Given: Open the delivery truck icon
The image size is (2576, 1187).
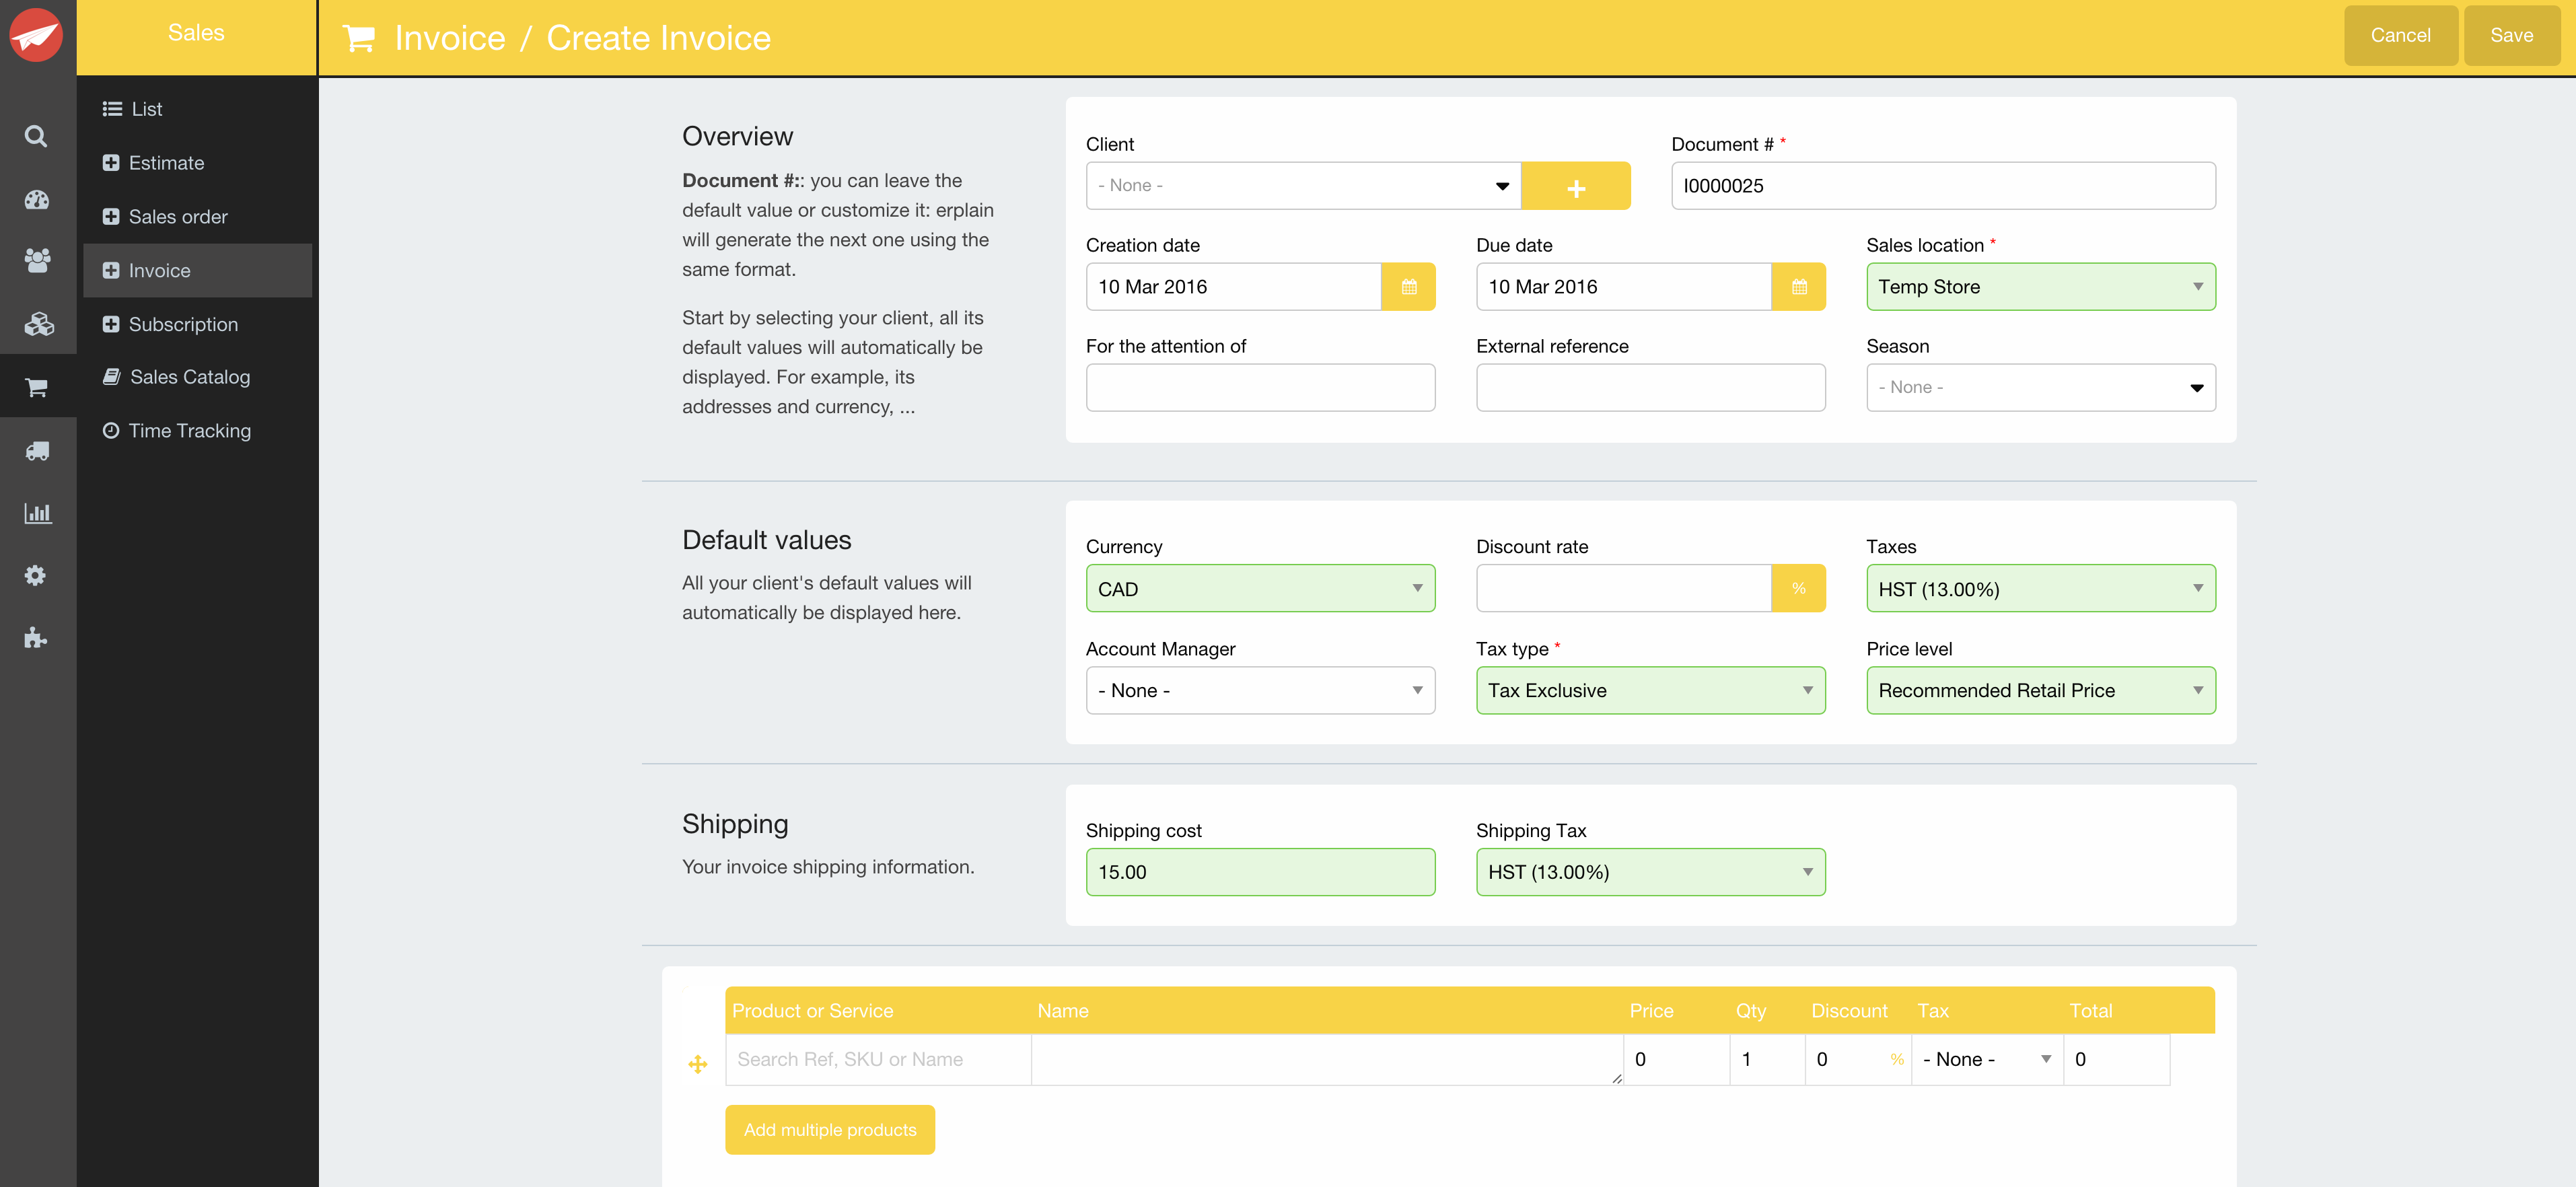Looking at the screenshot, I should (36, 451).
